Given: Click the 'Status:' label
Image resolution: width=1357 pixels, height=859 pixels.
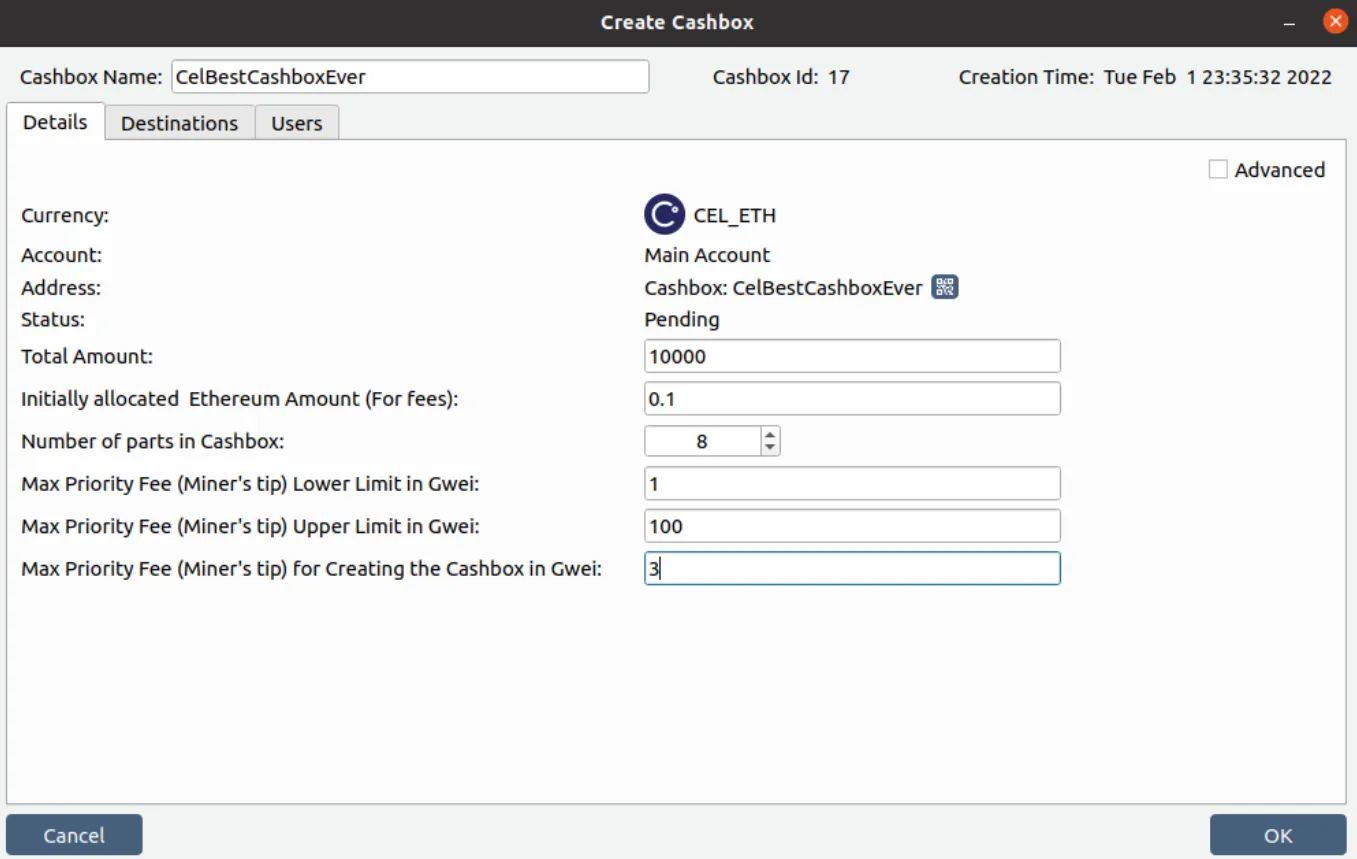Looking at the screenshot, I should coord(53,320).
